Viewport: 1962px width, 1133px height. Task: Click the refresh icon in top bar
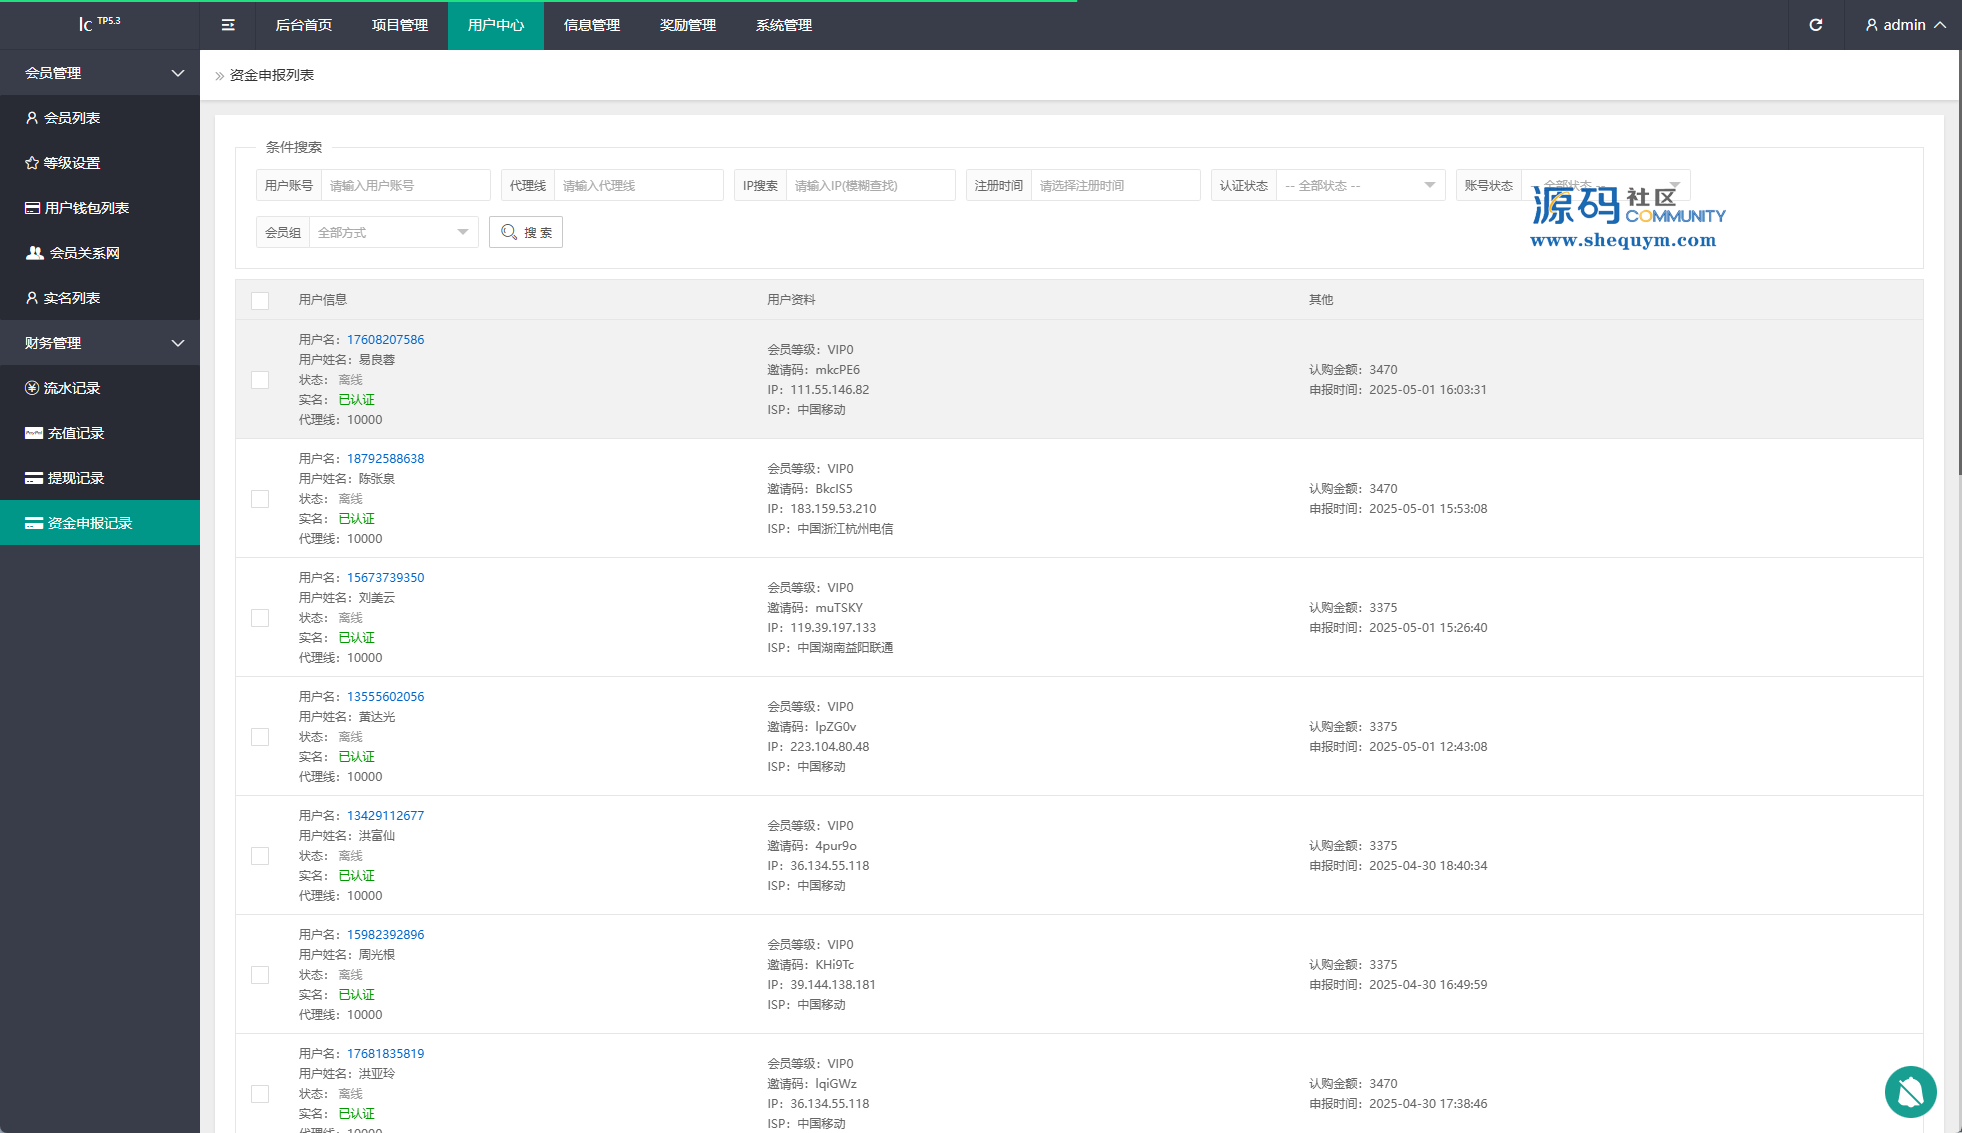pos(1816,25)
